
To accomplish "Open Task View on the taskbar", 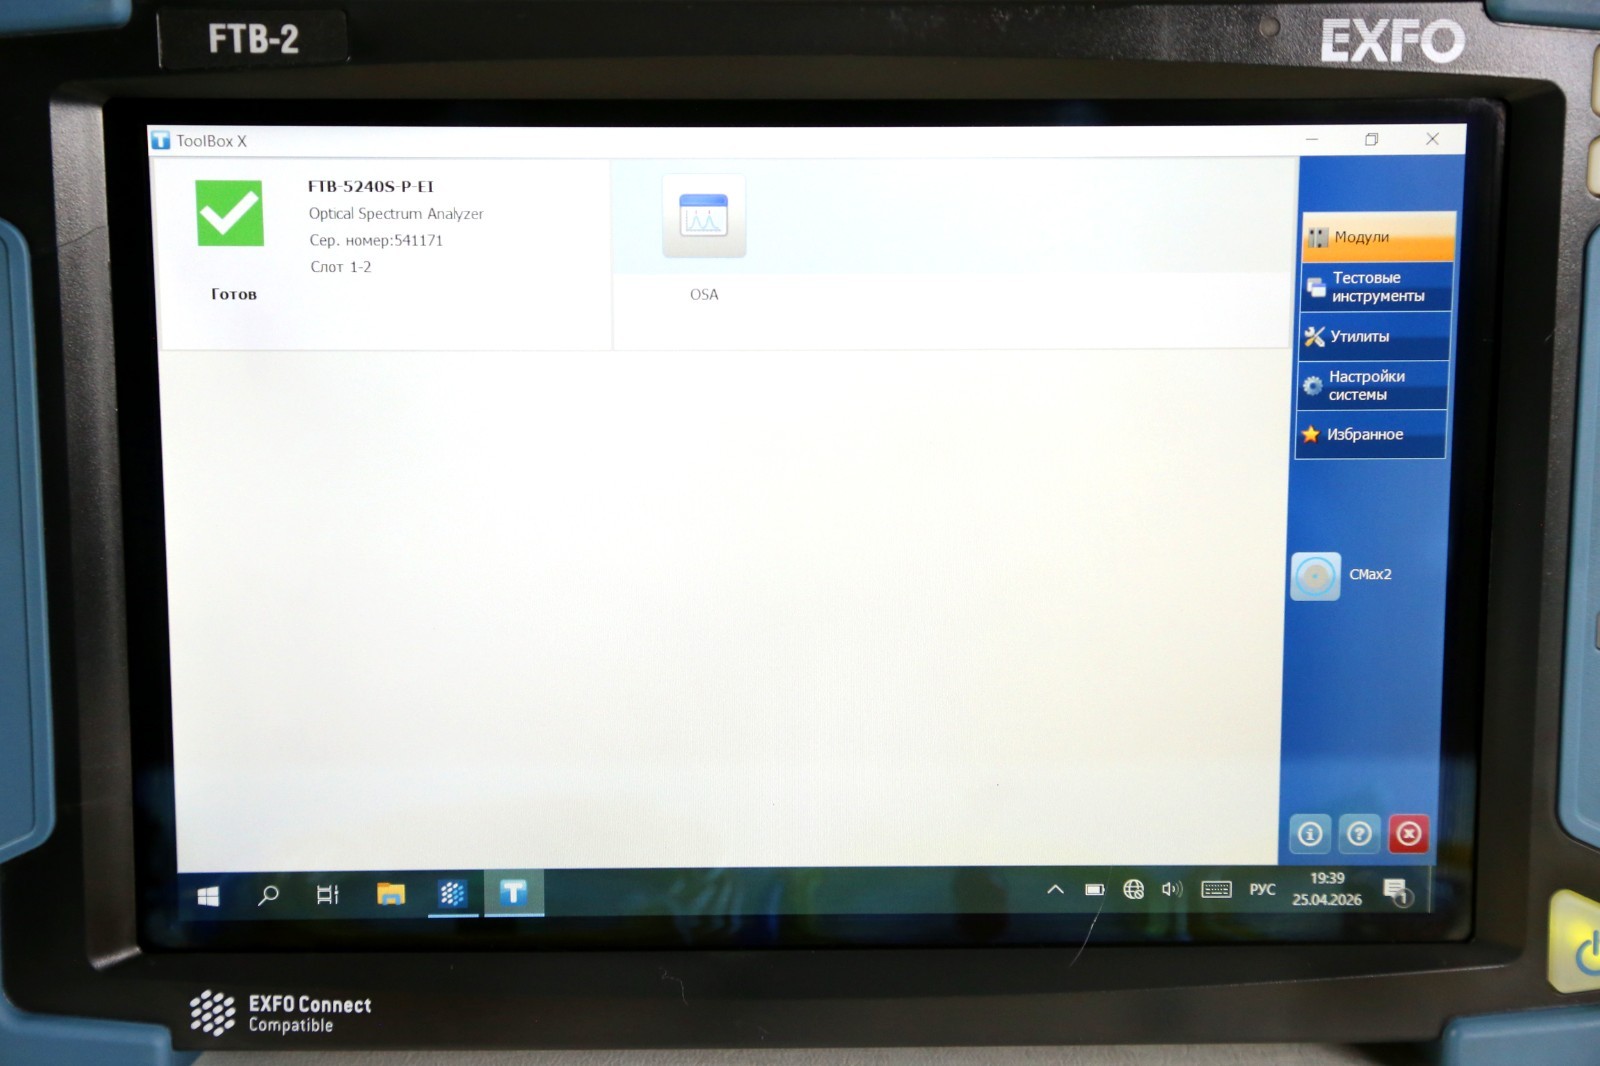I will tap(328, 894).
